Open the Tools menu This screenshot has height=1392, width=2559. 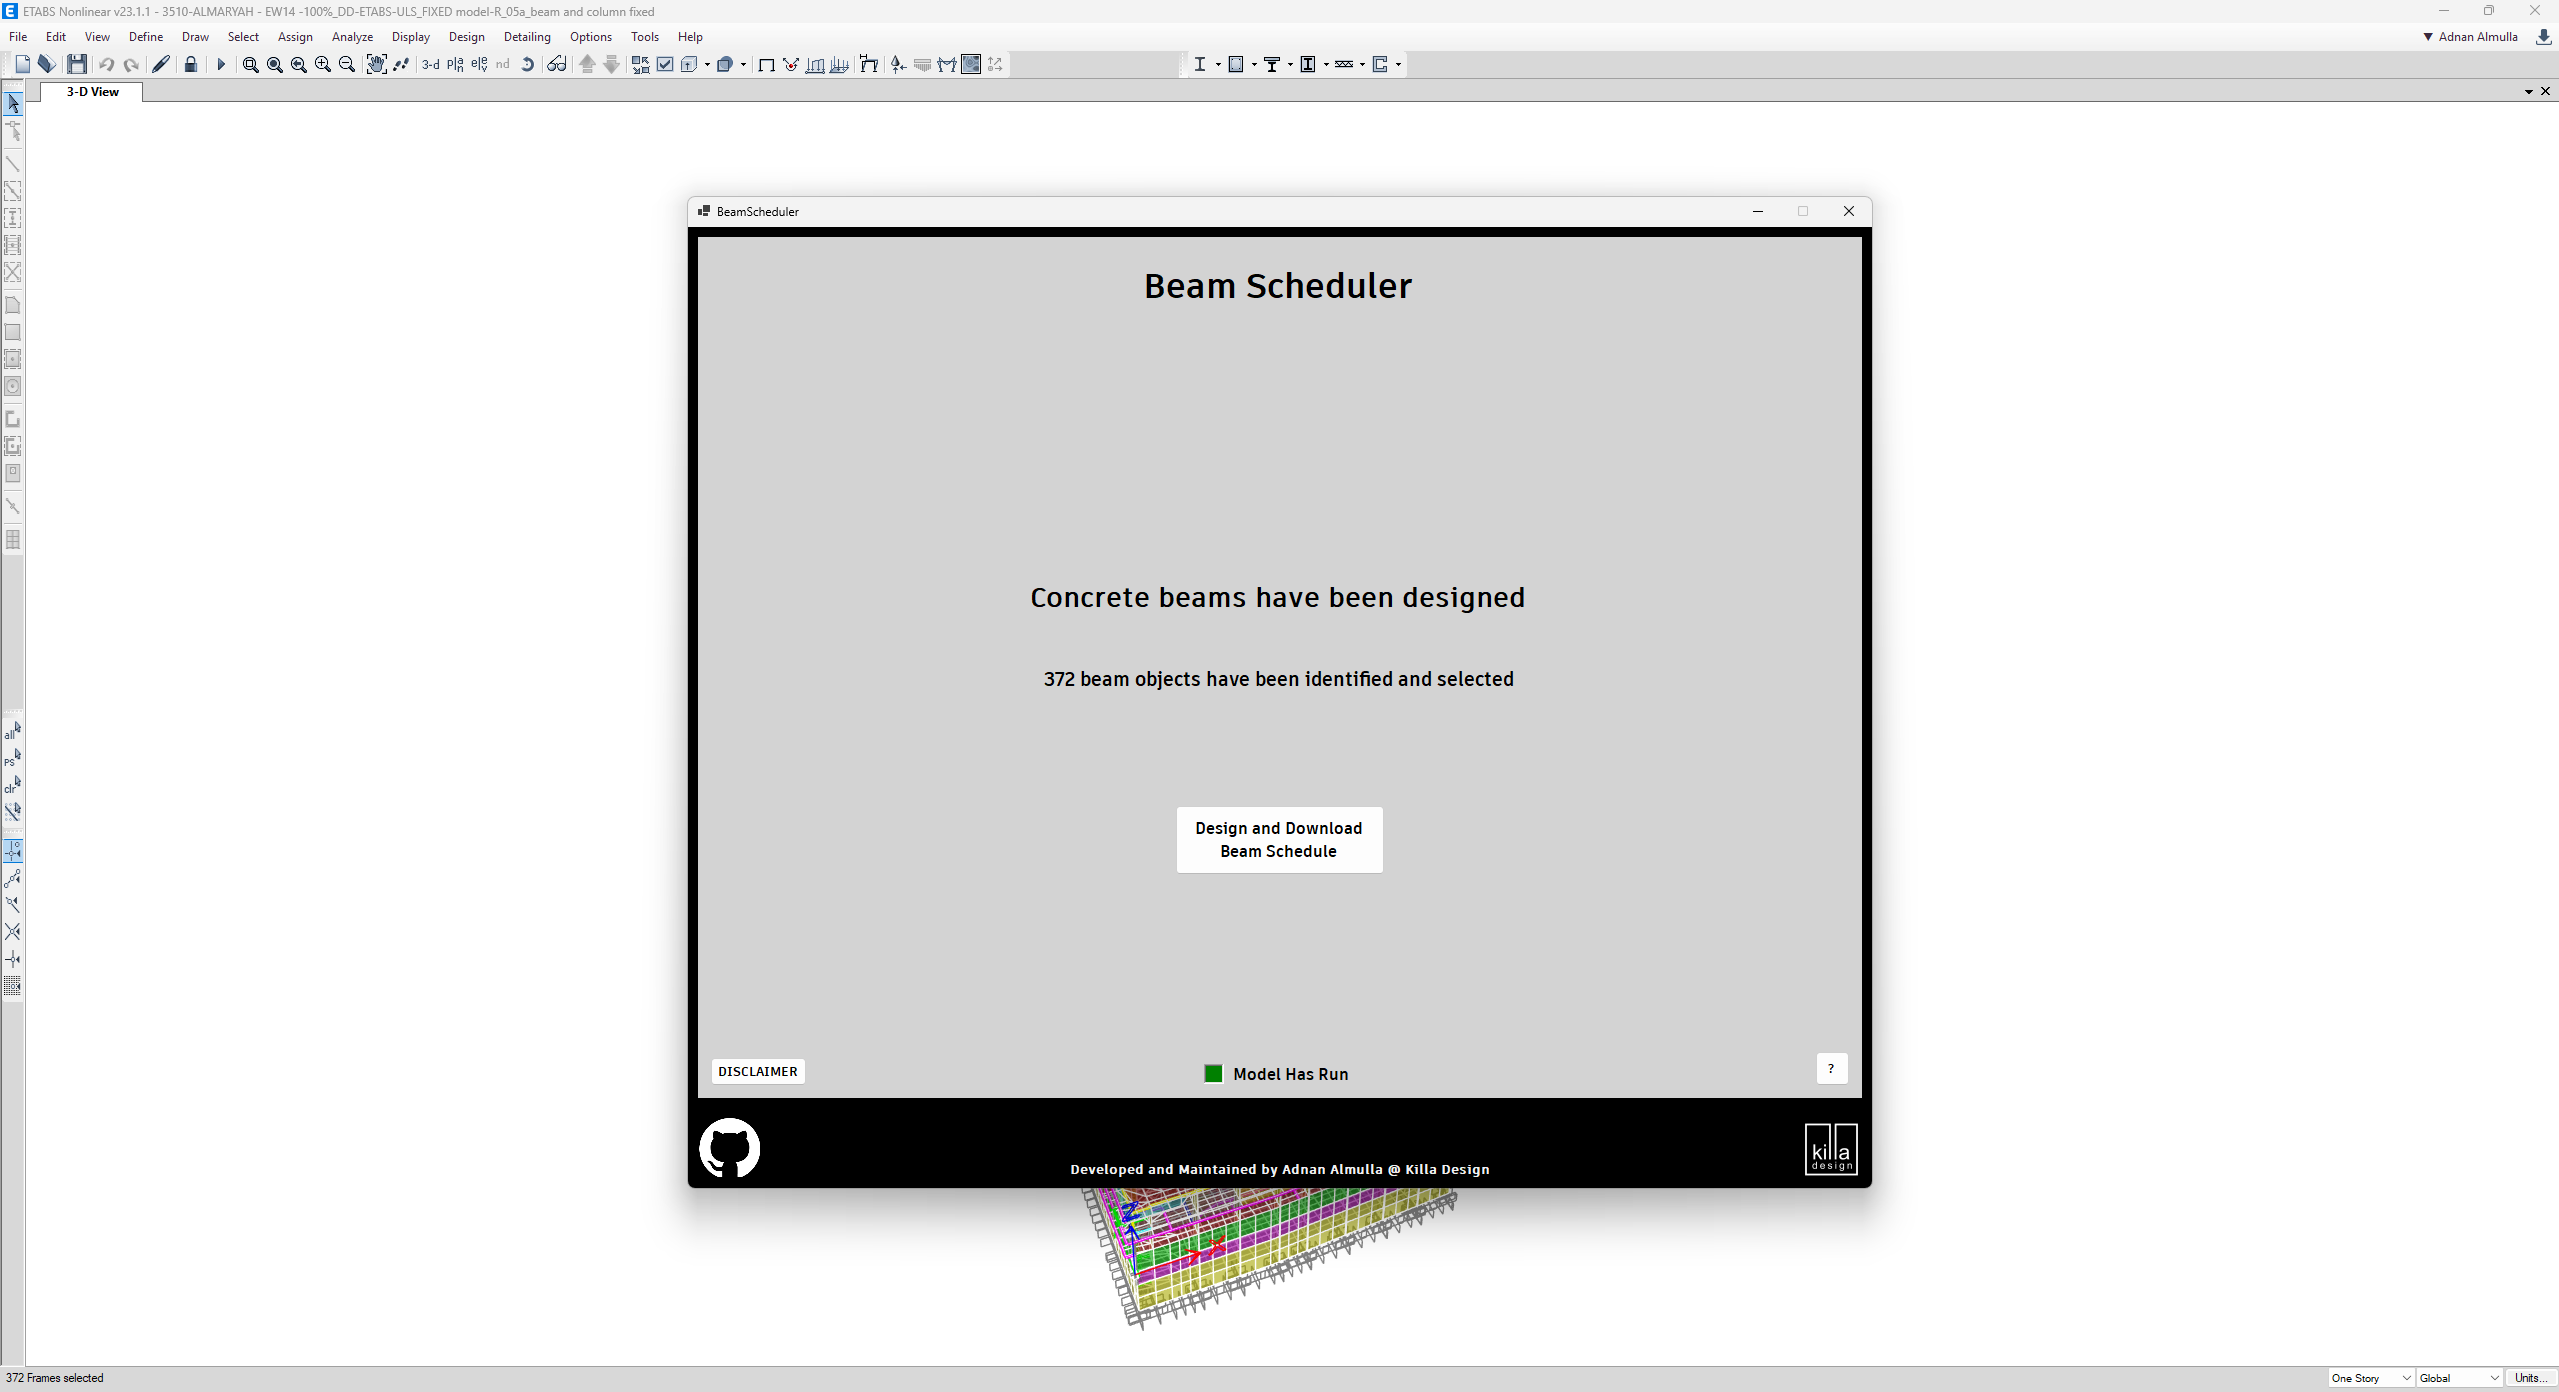(x=645, y=37)
